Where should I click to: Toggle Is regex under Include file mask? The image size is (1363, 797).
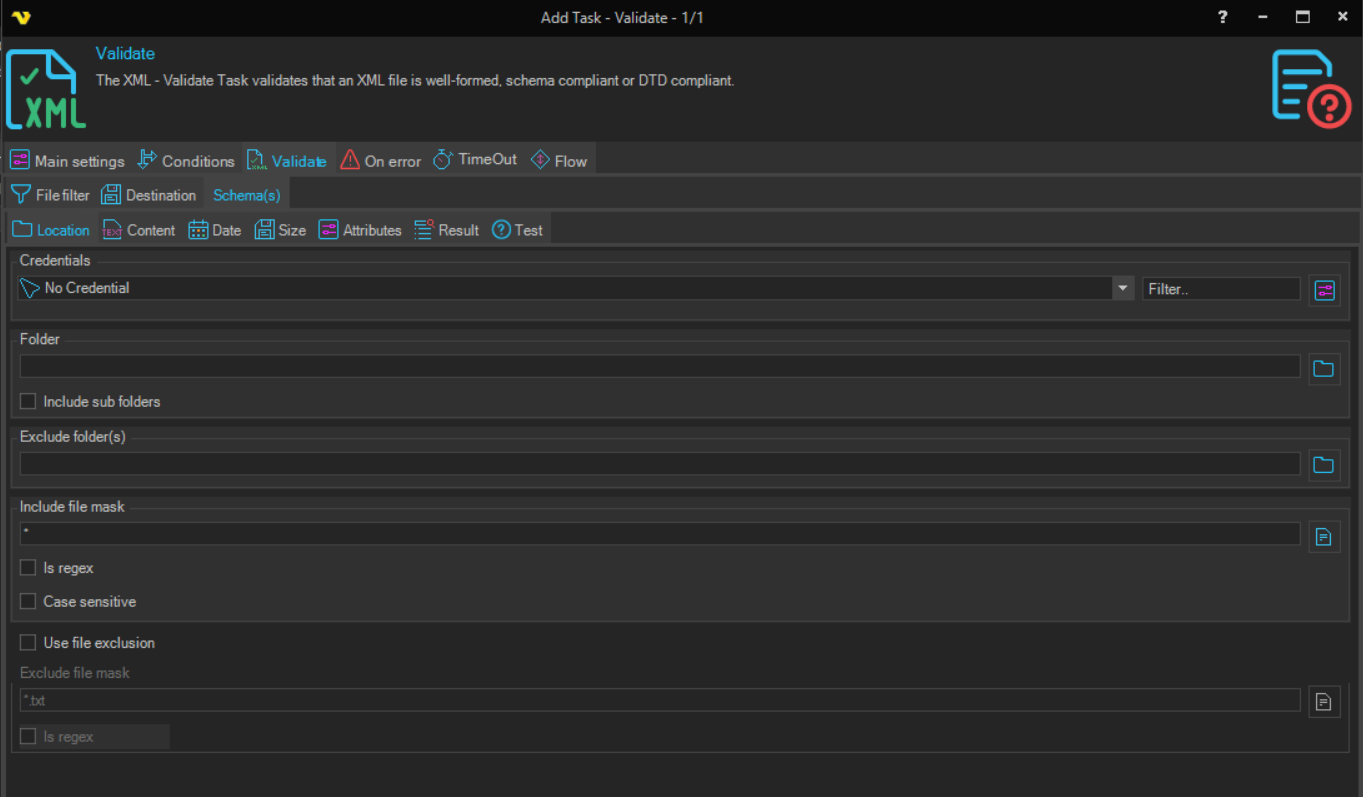(28, 568)
